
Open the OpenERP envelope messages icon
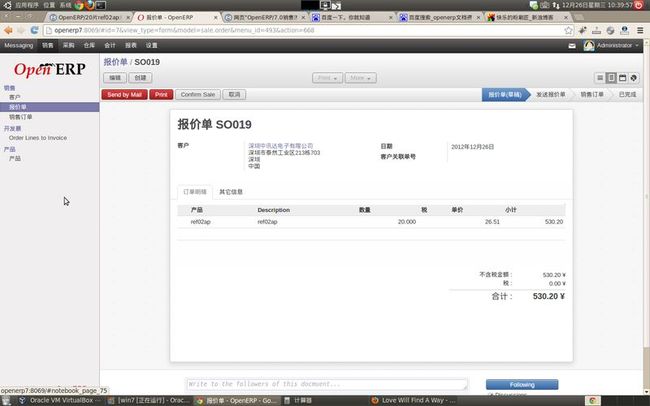pos(572,46)
